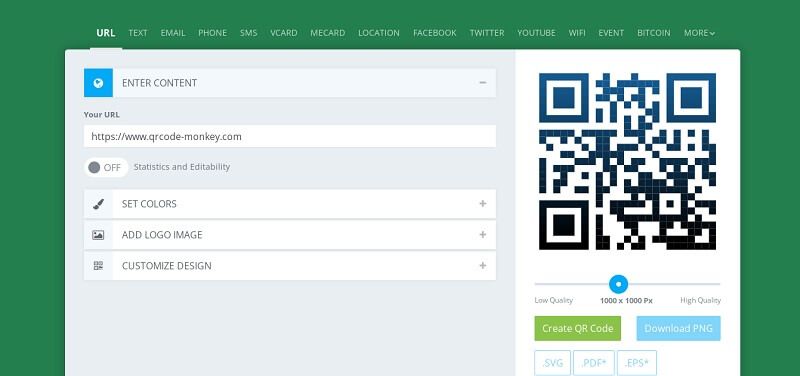The width and height of the screenshot is (800, 376).
Task: Download as .EPS* format
Action: [x=637, y=363]
